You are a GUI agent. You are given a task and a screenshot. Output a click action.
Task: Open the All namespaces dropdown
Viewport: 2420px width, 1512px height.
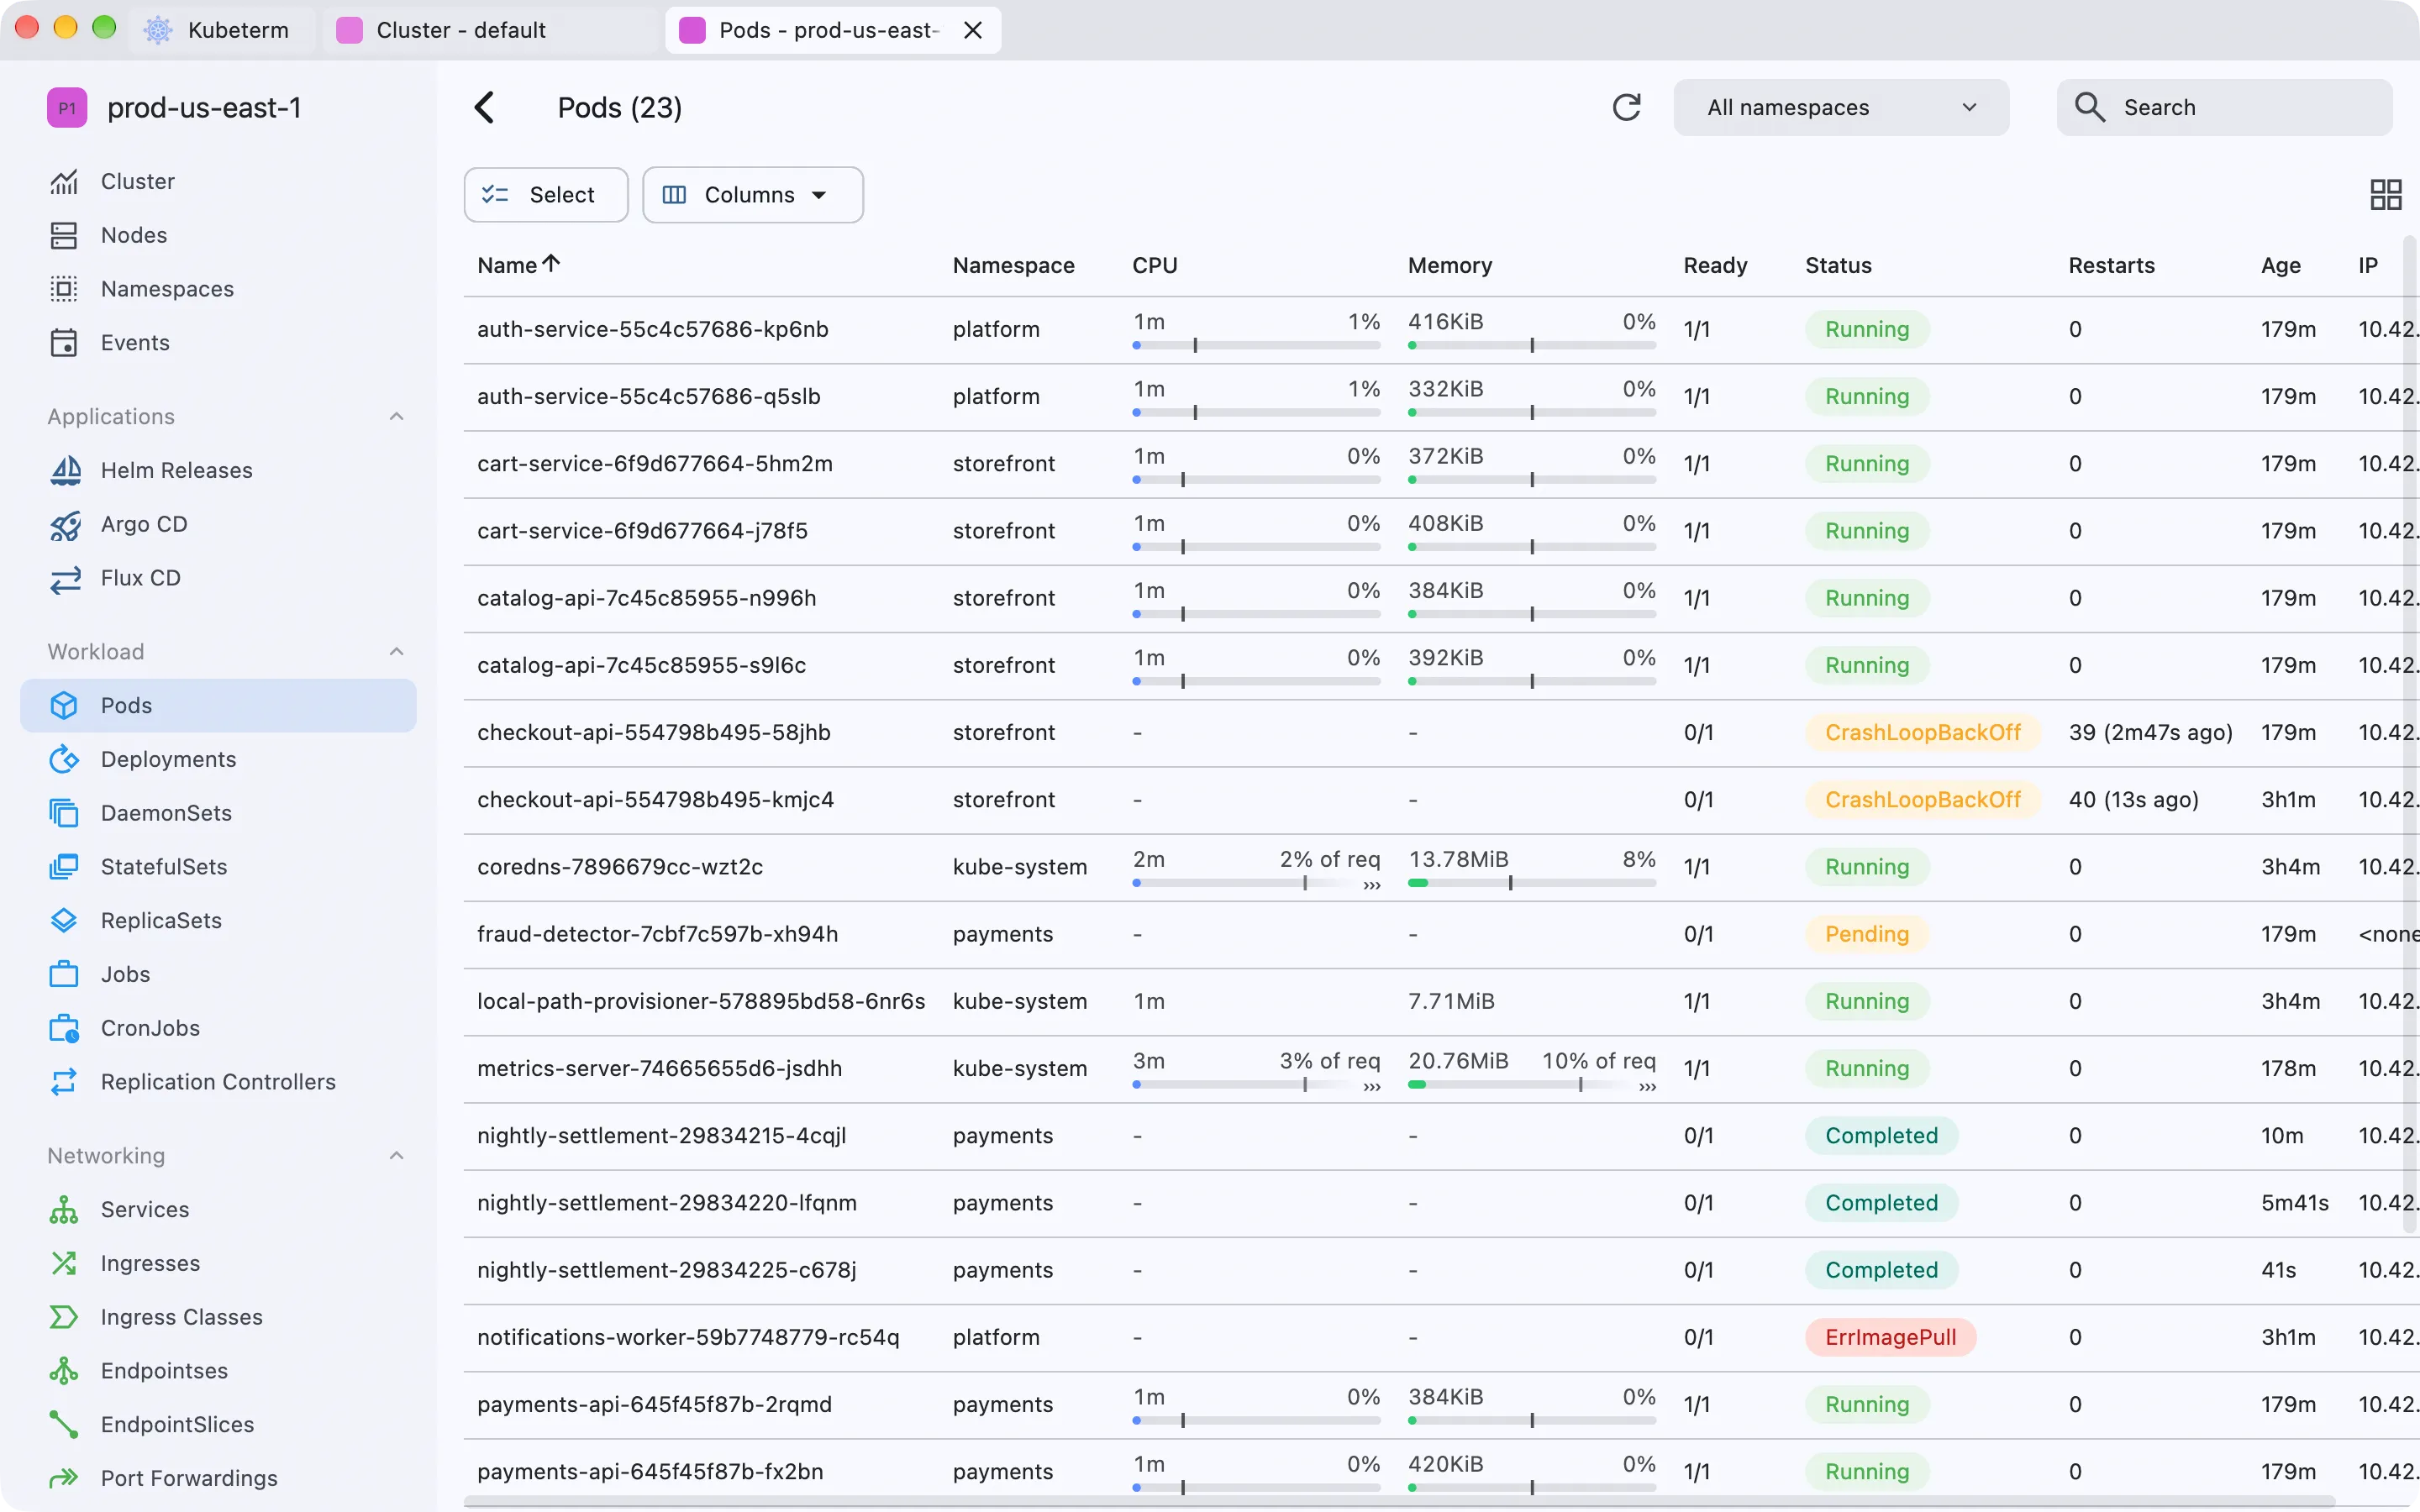1841,108
